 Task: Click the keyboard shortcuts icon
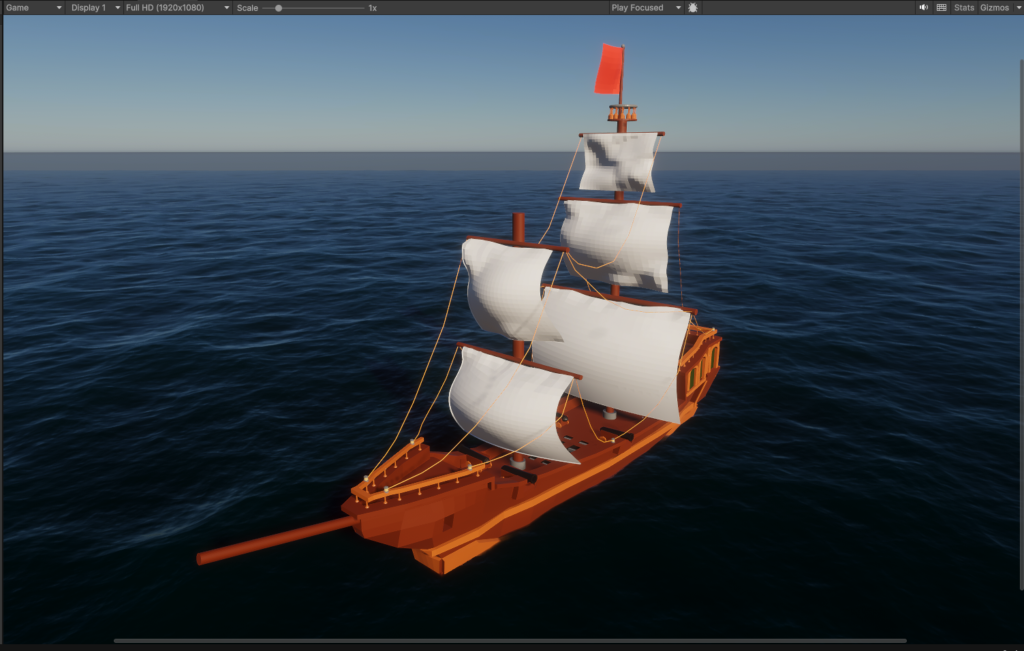[941, 7]
